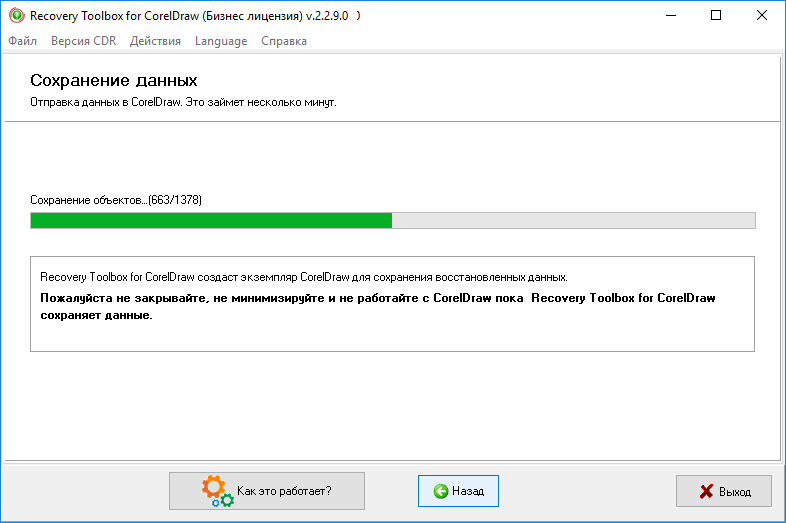Open the Справка menu
The height and width of the screenshot is (523, 786).
coord(284,41)
